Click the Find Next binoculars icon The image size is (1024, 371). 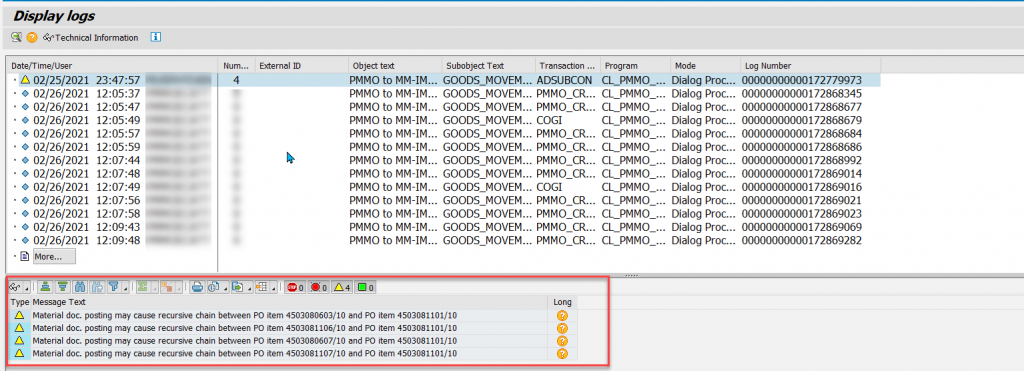point(97,287)
